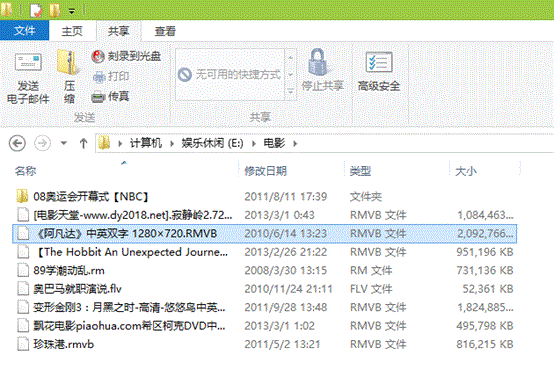Click size 816,215 KB cell

click(x=485, y=344)
